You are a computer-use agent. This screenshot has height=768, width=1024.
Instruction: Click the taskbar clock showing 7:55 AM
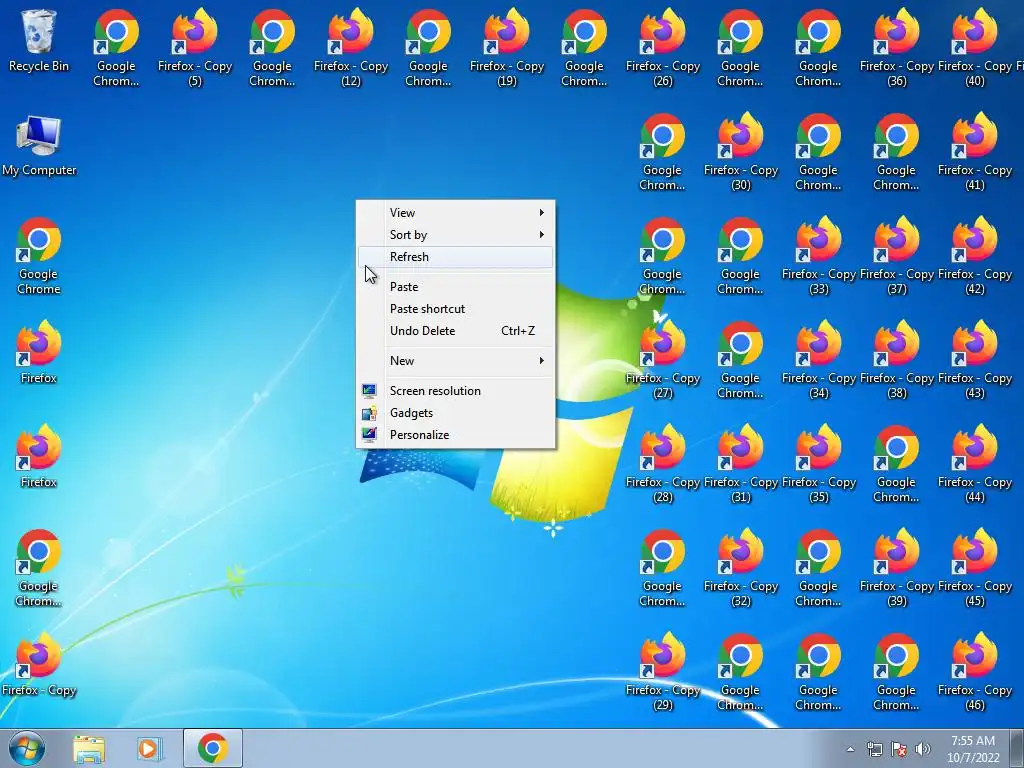973,749
